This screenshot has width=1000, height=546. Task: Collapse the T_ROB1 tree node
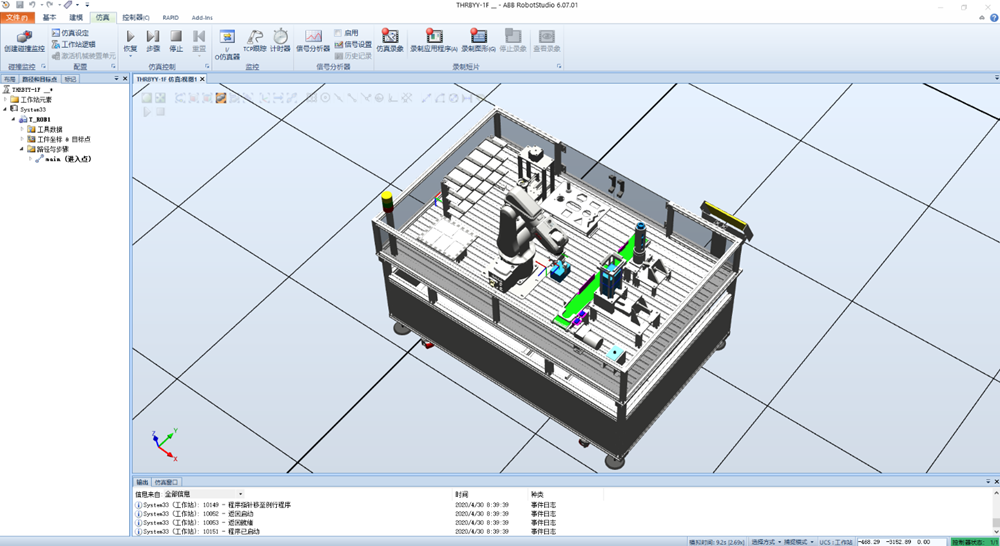coord(13,119)
